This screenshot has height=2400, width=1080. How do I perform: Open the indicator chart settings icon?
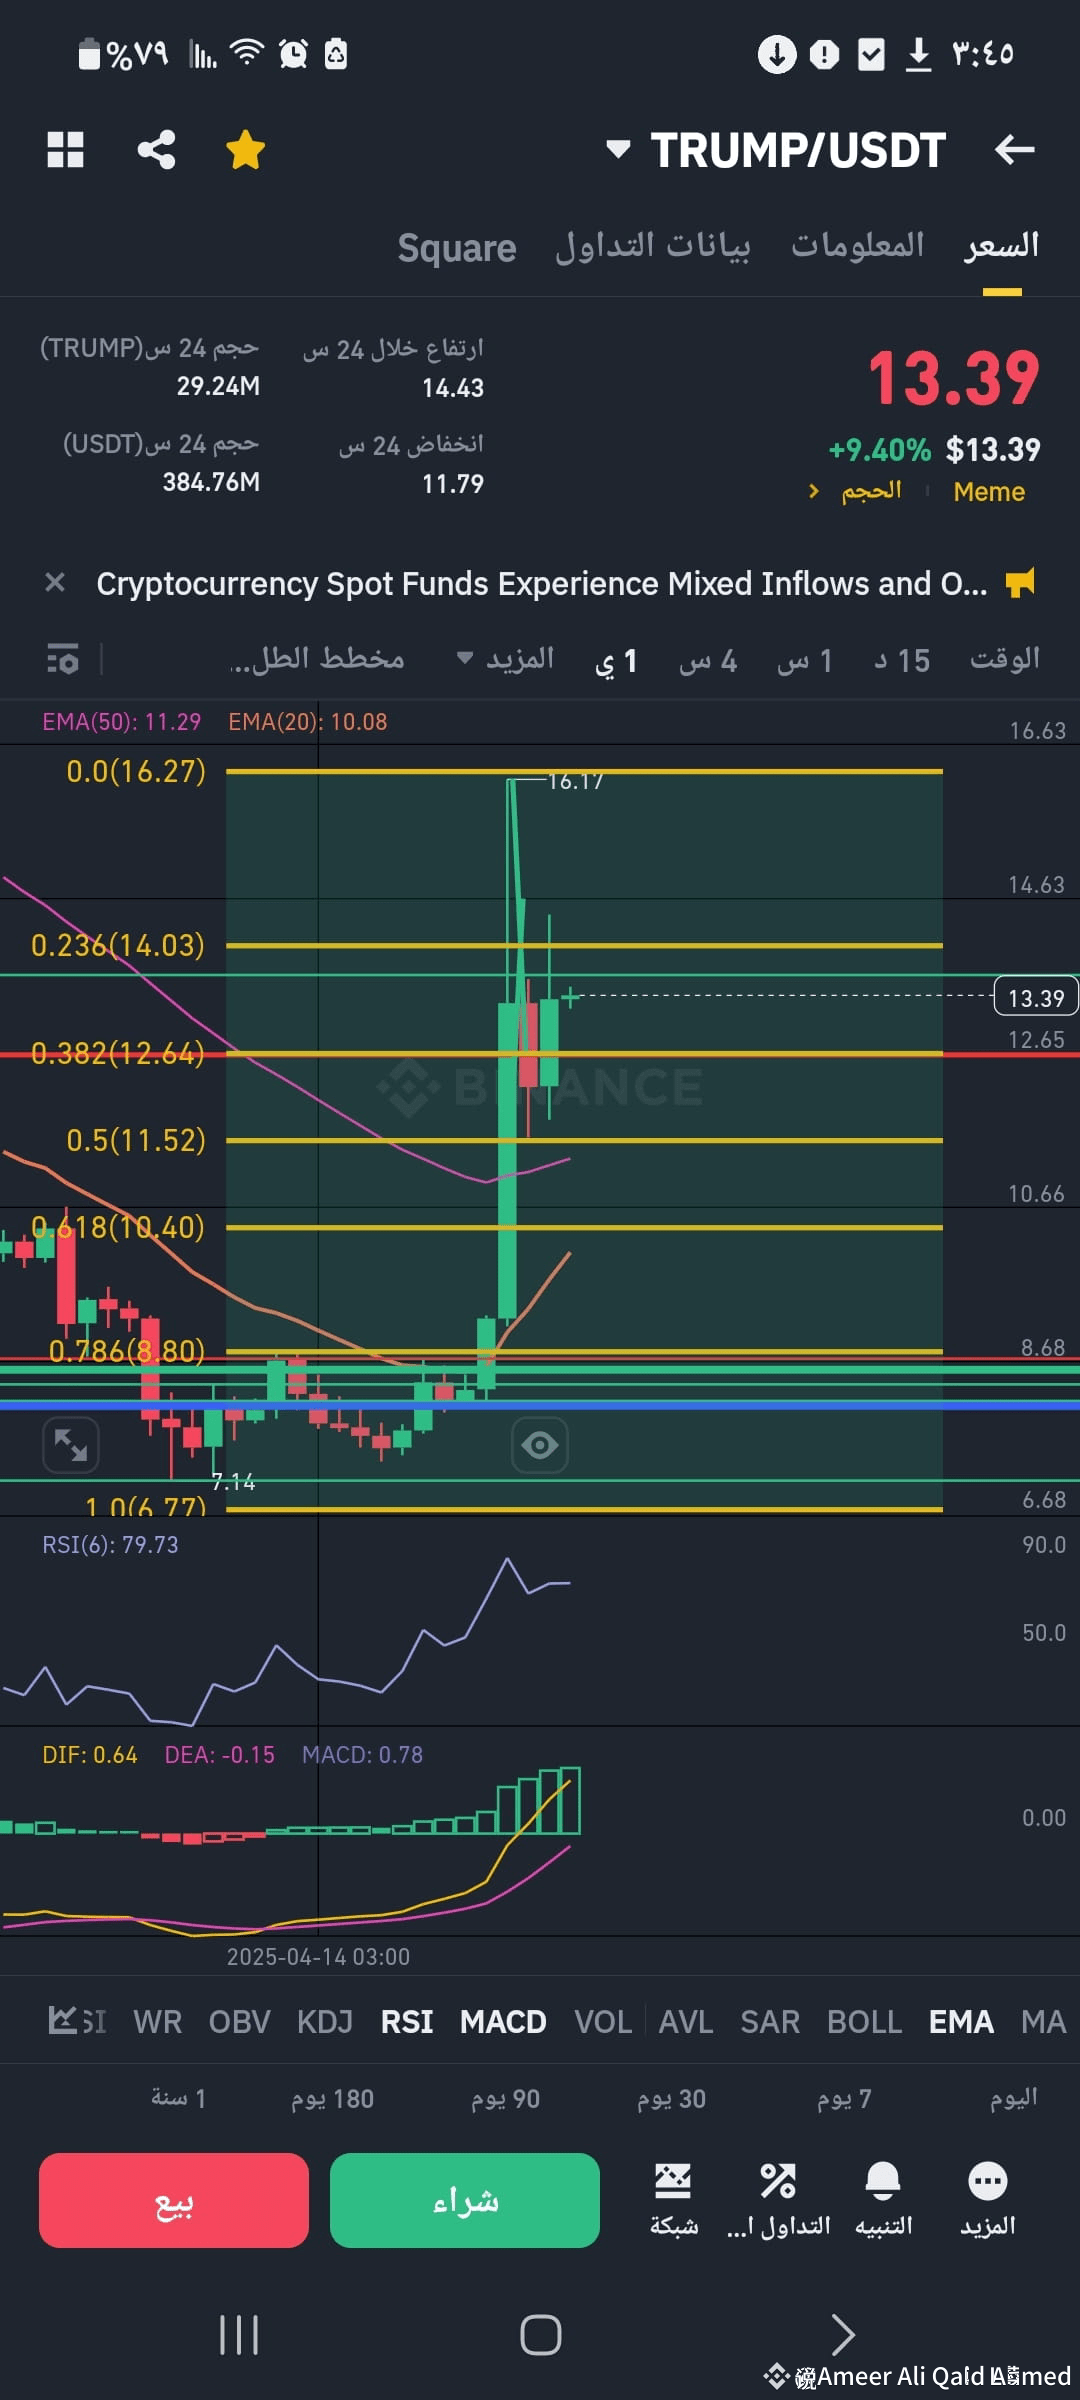click(x=64, y=2020)
